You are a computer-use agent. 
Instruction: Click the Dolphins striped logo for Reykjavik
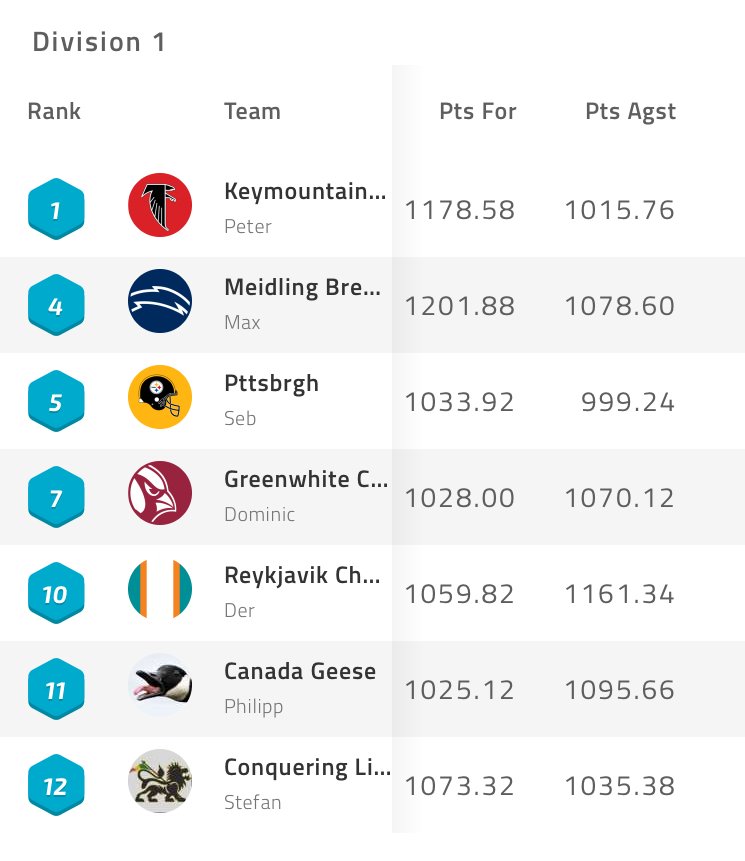pos(160,589)
